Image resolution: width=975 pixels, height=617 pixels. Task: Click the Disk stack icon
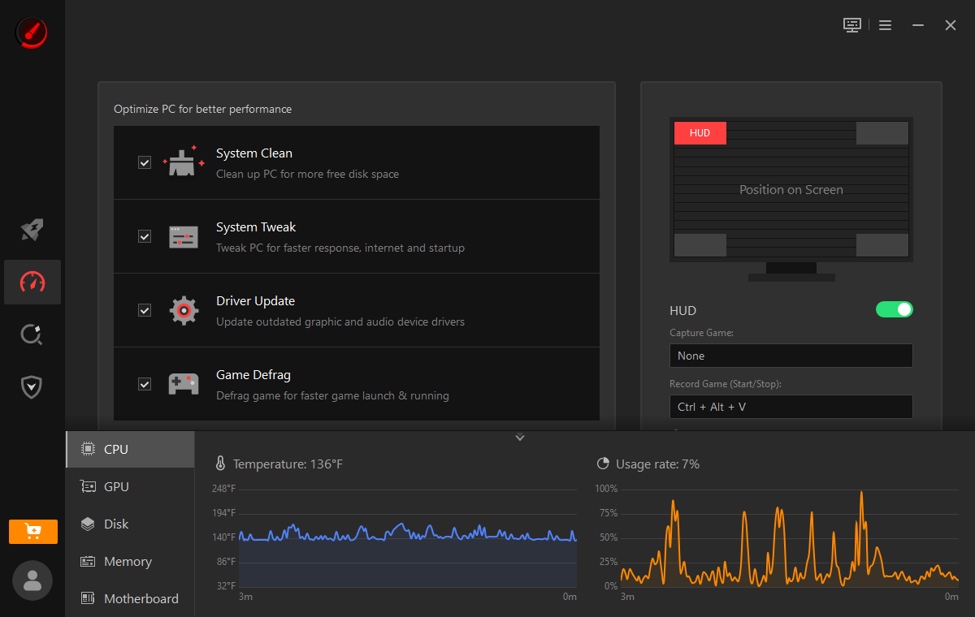pyautogui.click(x=88, y=524)
